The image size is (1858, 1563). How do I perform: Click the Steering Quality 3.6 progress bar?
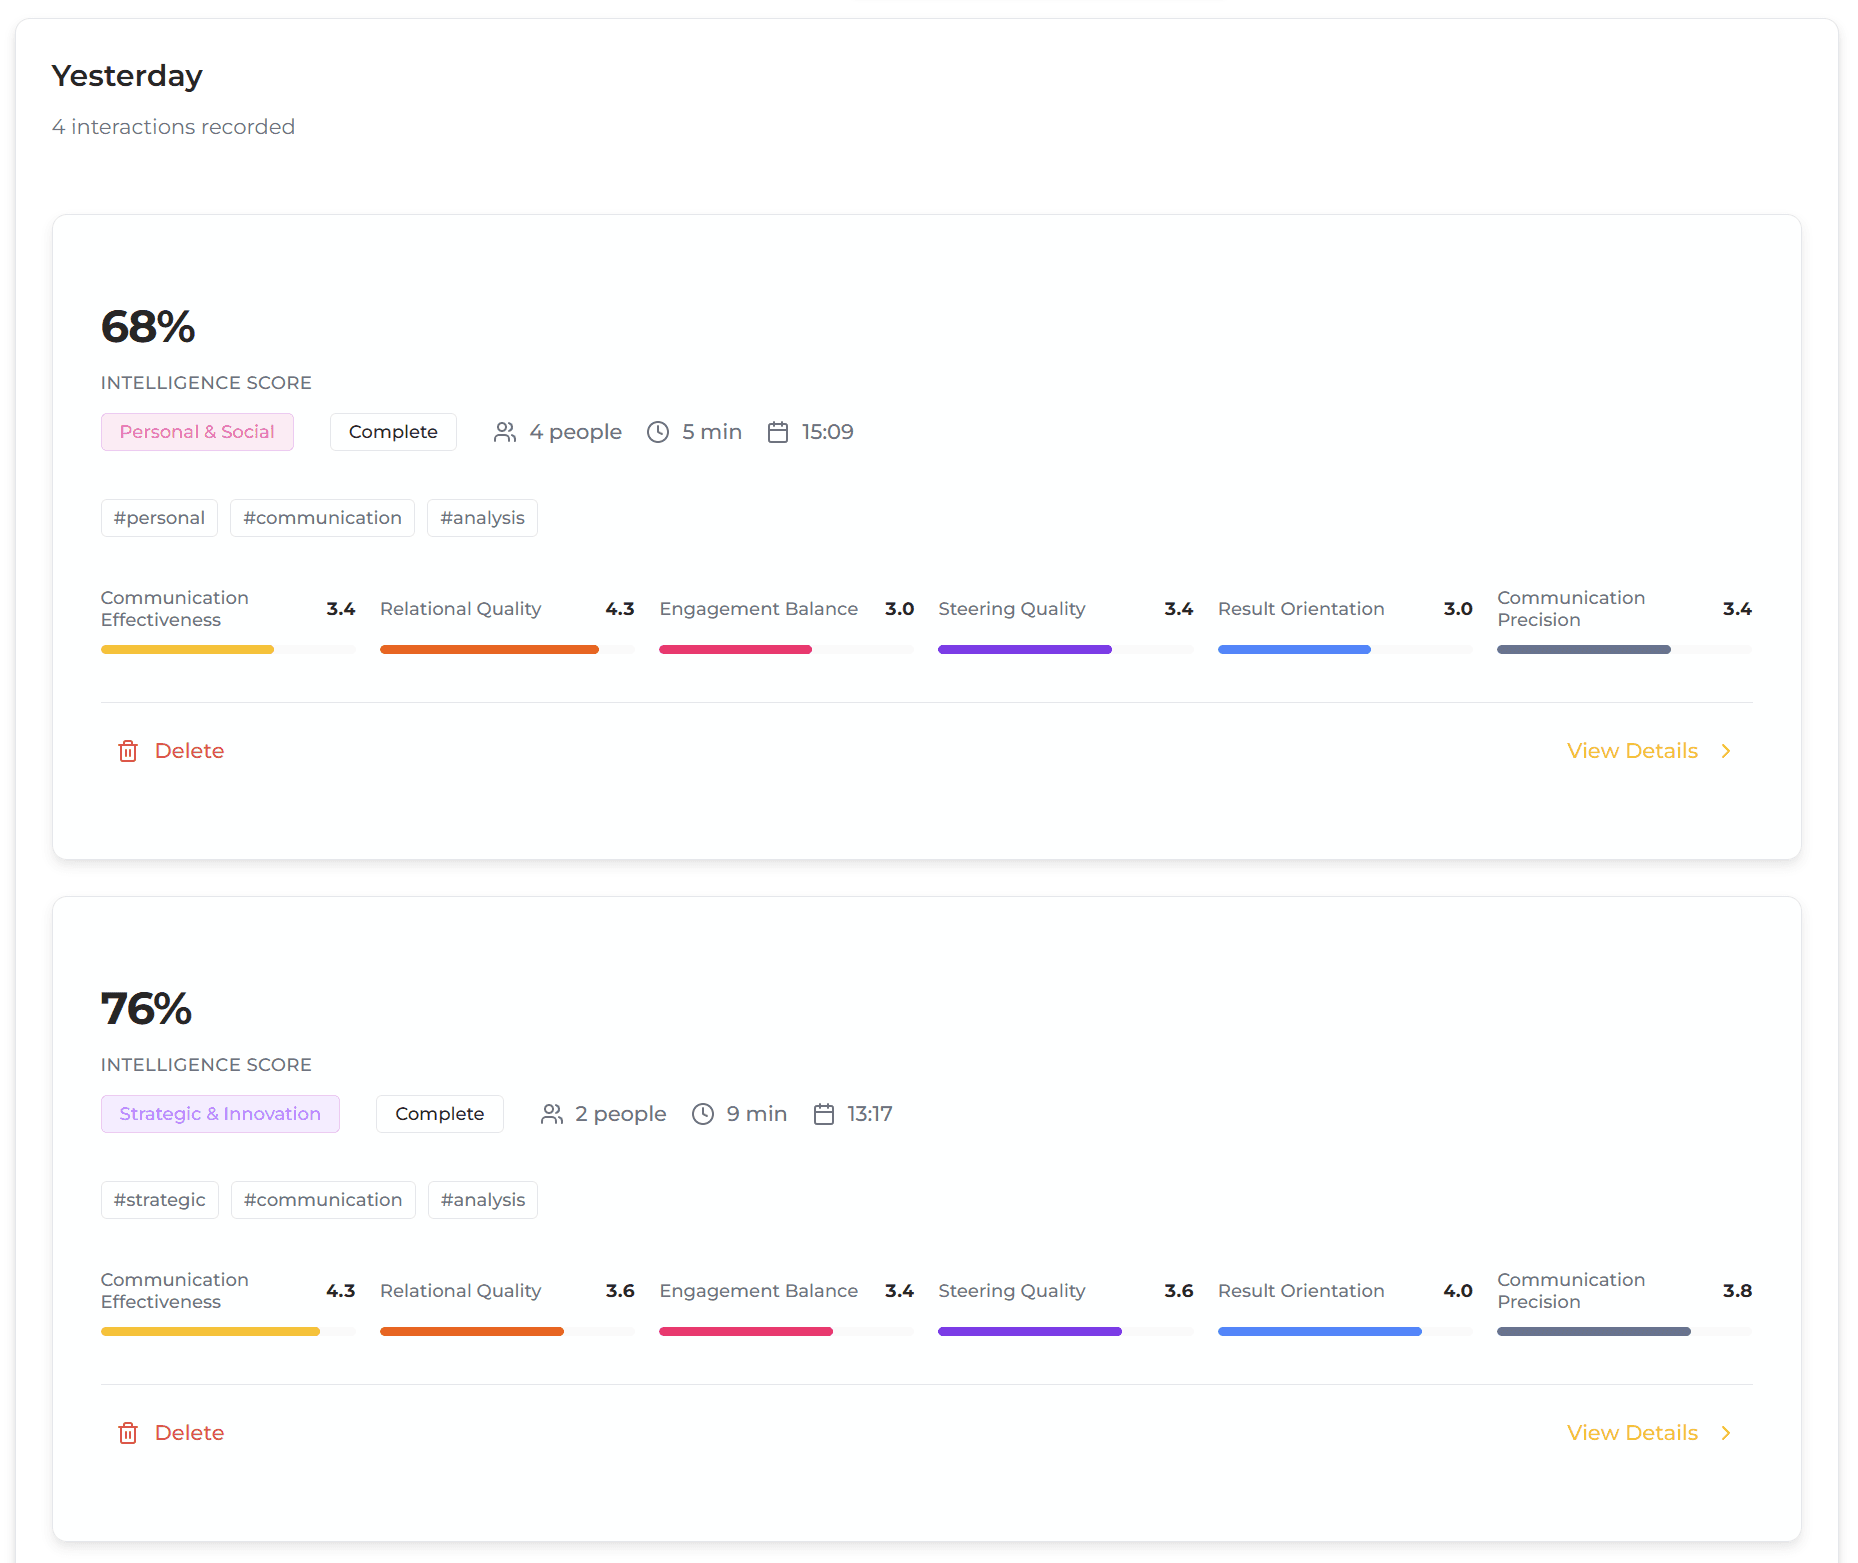(1029, 1331)
